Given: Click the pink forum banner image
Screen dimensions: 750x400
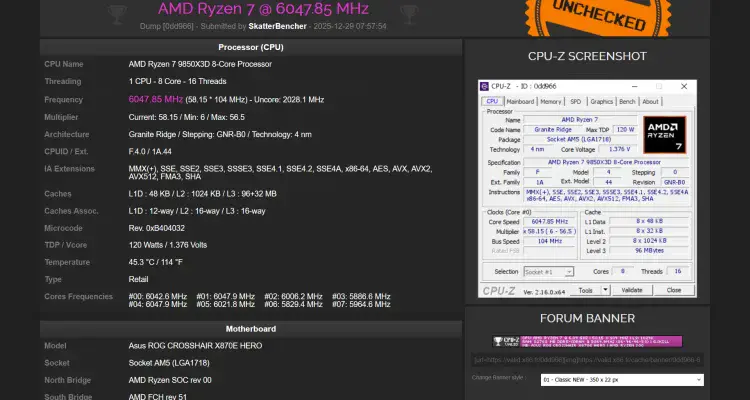Looking at the screenshot, I should tap(587, 341).
